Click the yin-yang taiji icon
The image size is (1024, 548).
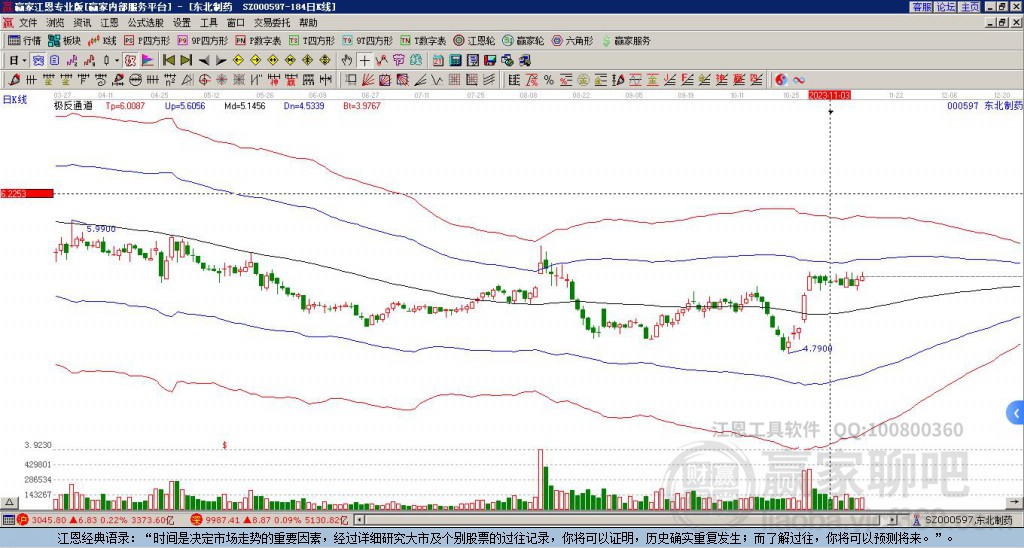(x=781, y=80)
